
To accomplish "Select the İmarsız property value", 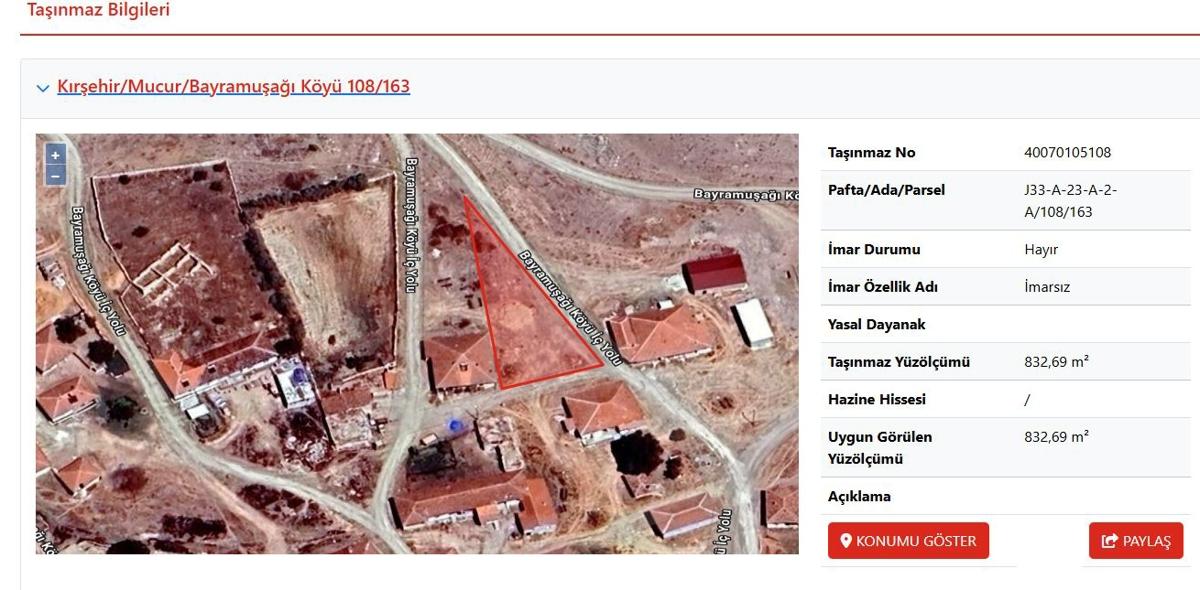I will coord(1047,287).
